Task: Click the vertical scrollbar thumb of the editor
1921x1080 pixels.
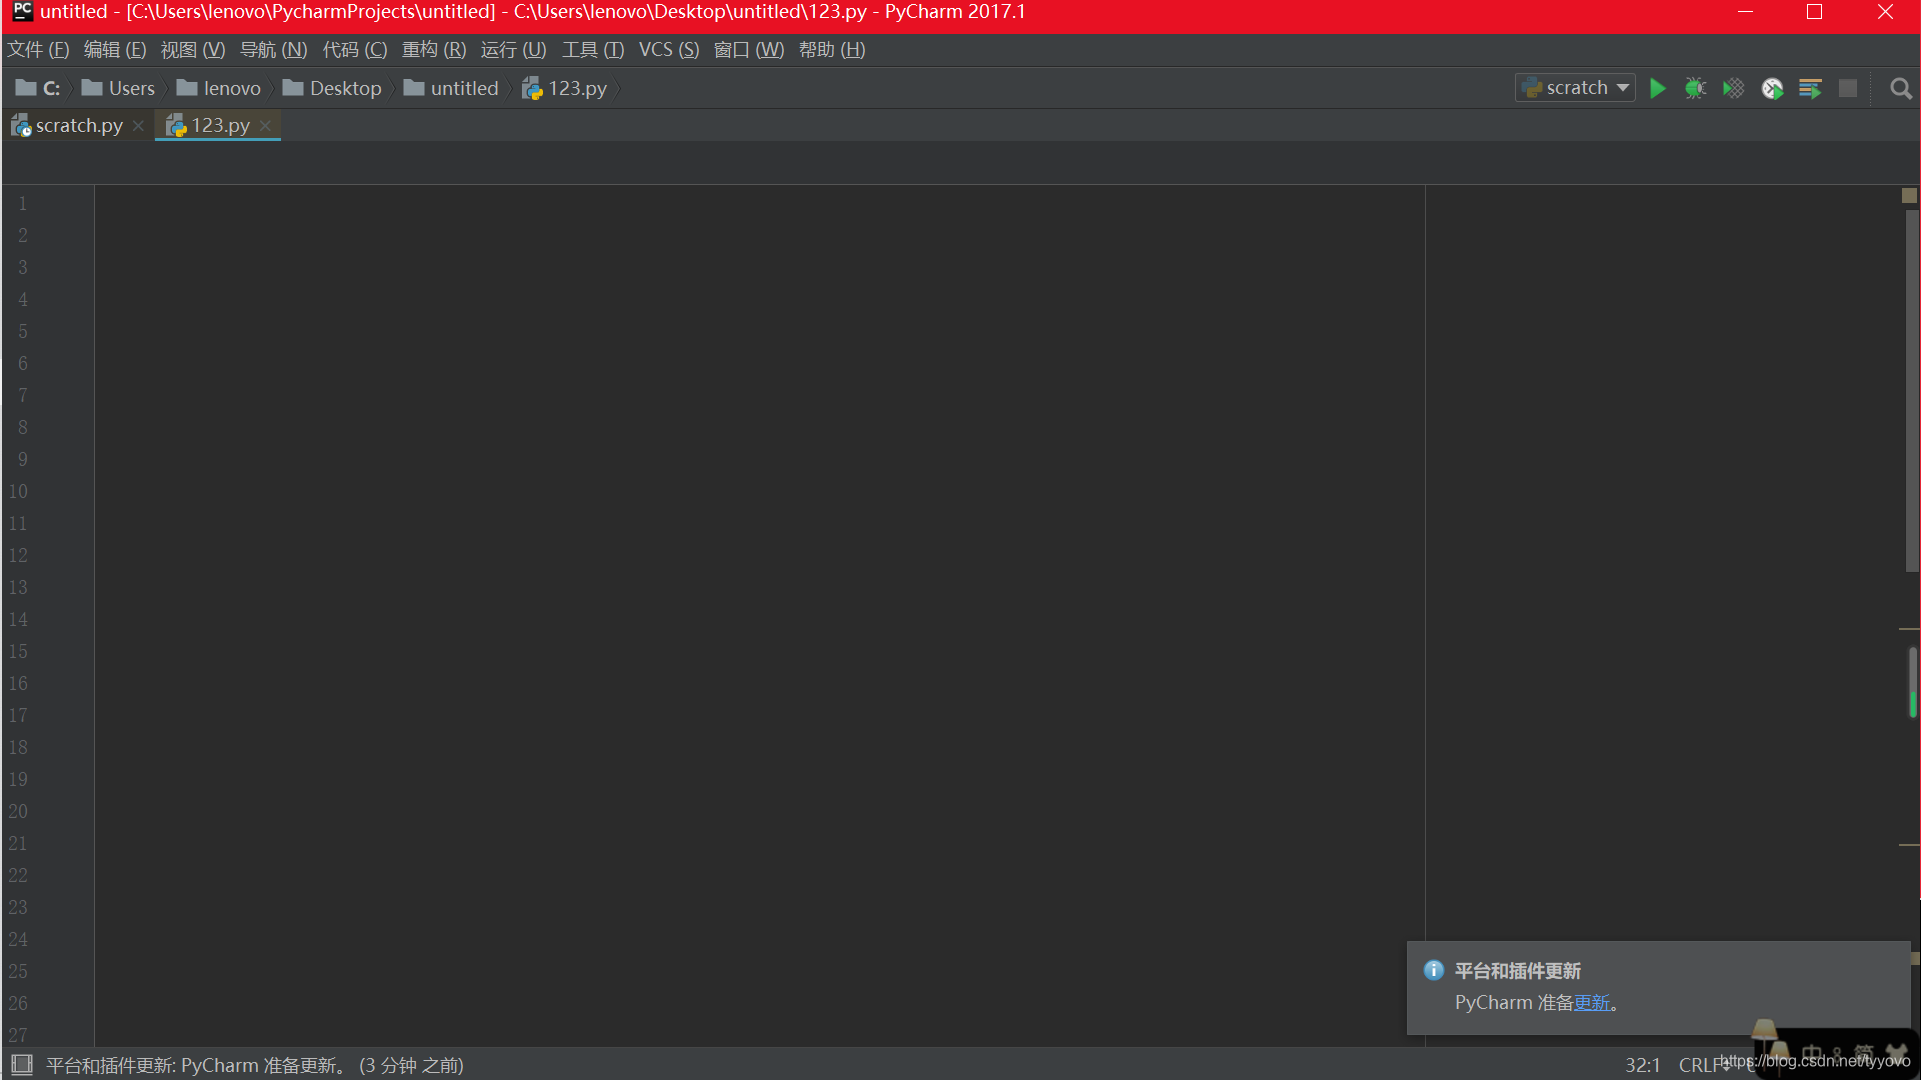Action: coord(1911,390)
